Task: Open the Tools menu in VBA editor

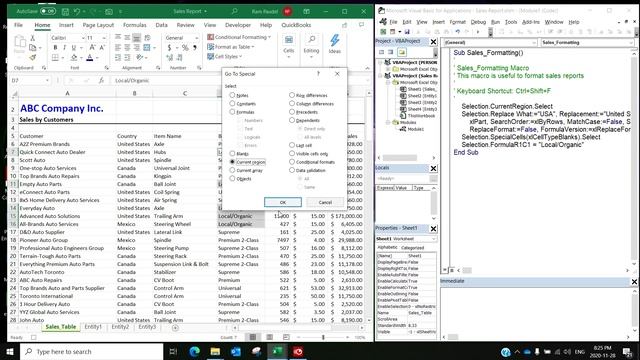Action: (x=511, y=22)
